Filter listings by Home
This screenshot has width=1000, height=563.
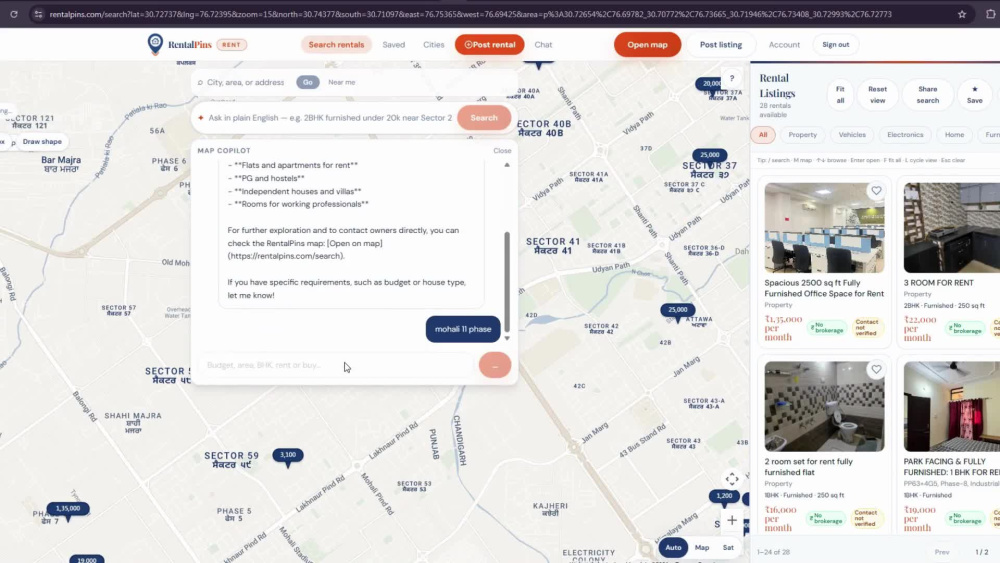pyautogui.click(x=954, y=135)
